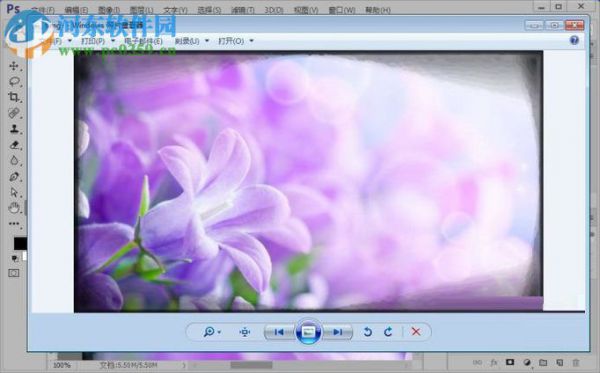This screenshot has height=373, width=600.
Task: Select the Move tool in Photoshop toolbar
Action: click(14, 66)
